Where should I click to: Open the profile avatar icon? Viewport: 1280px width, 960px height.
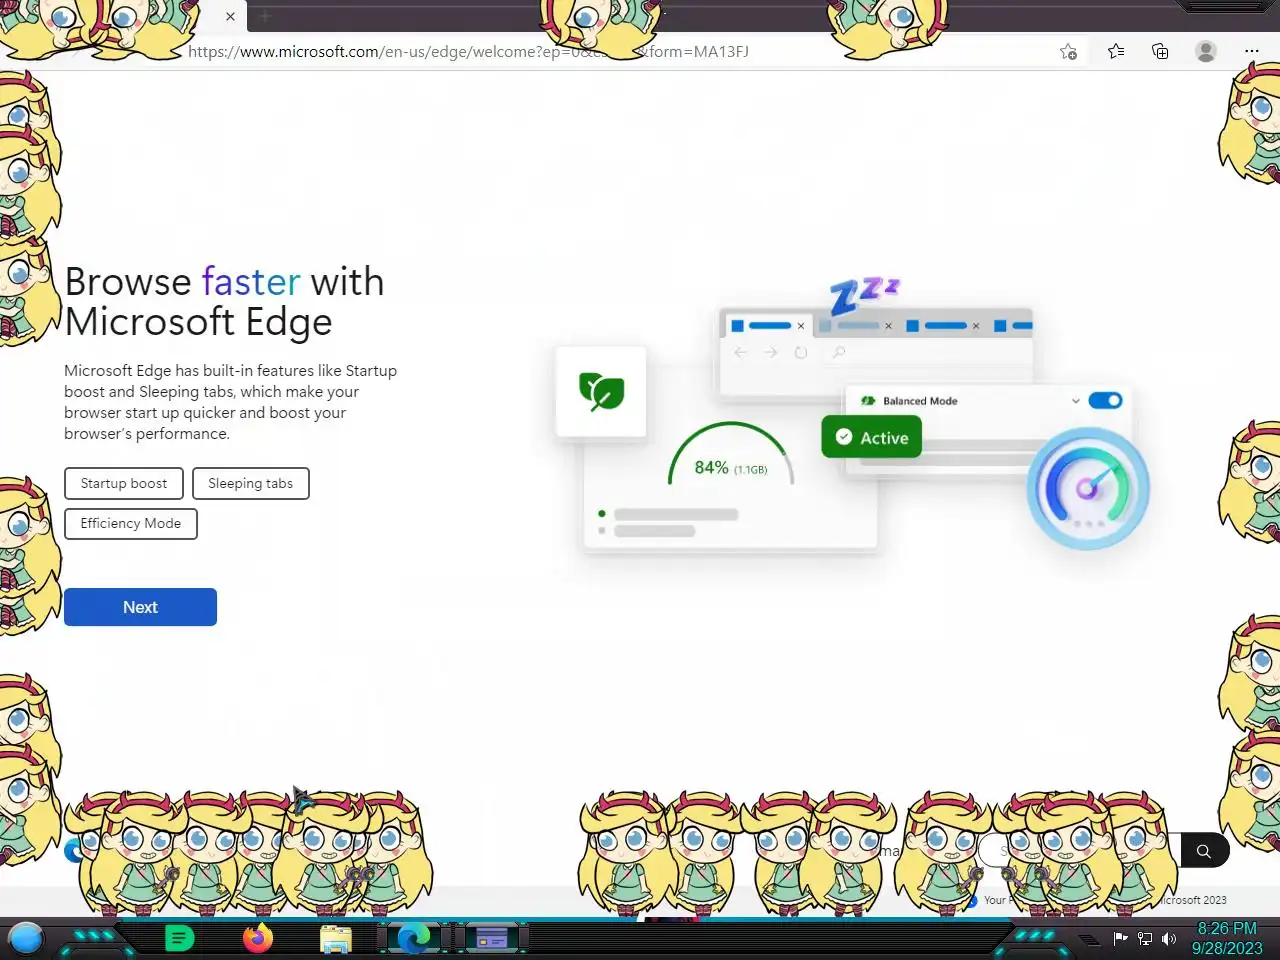click(x=1206, y=51)
